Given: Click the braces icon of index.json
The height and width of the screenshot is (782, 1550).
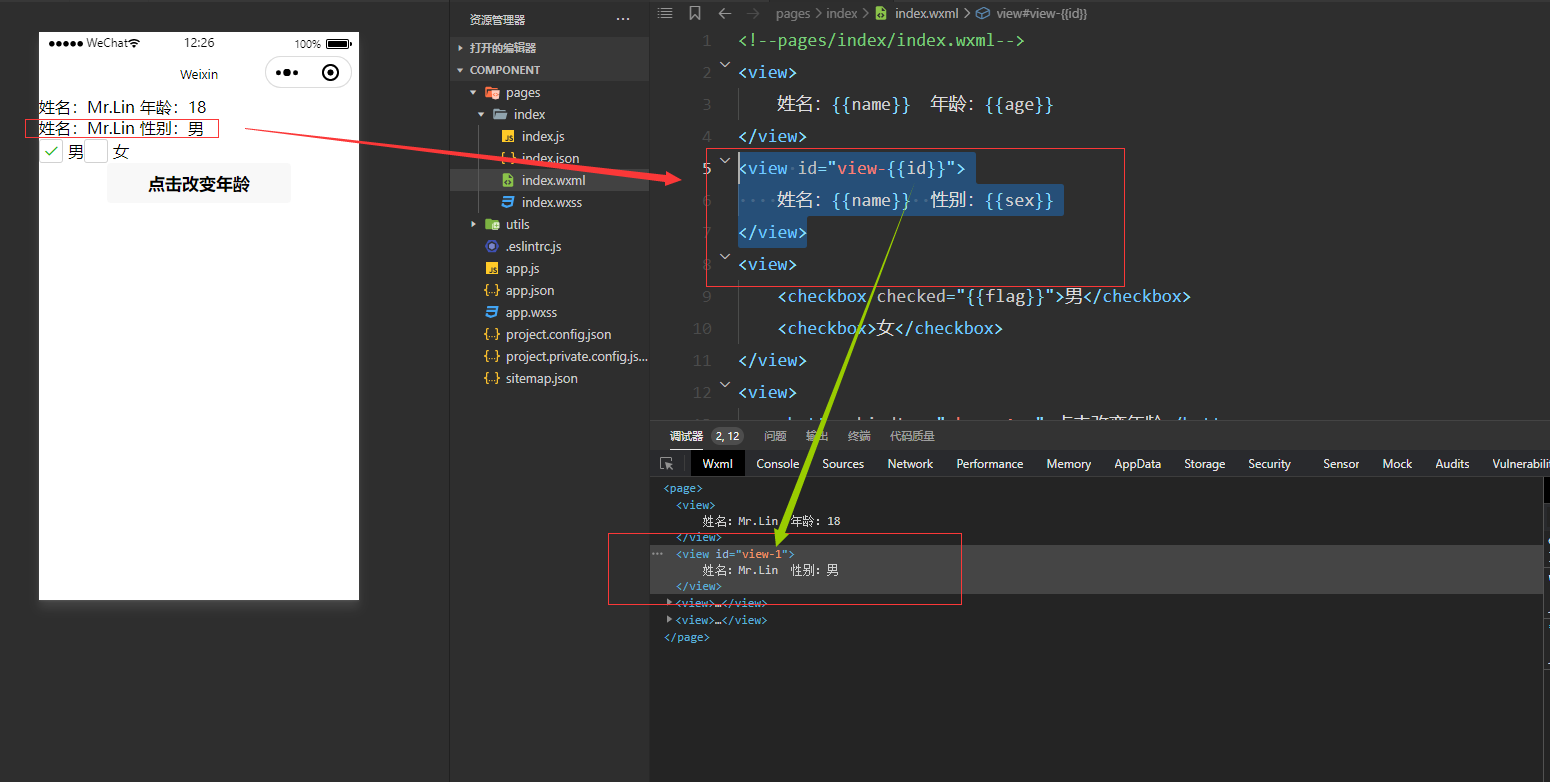Looking at the screenshot, I should (x=508, y=158).
